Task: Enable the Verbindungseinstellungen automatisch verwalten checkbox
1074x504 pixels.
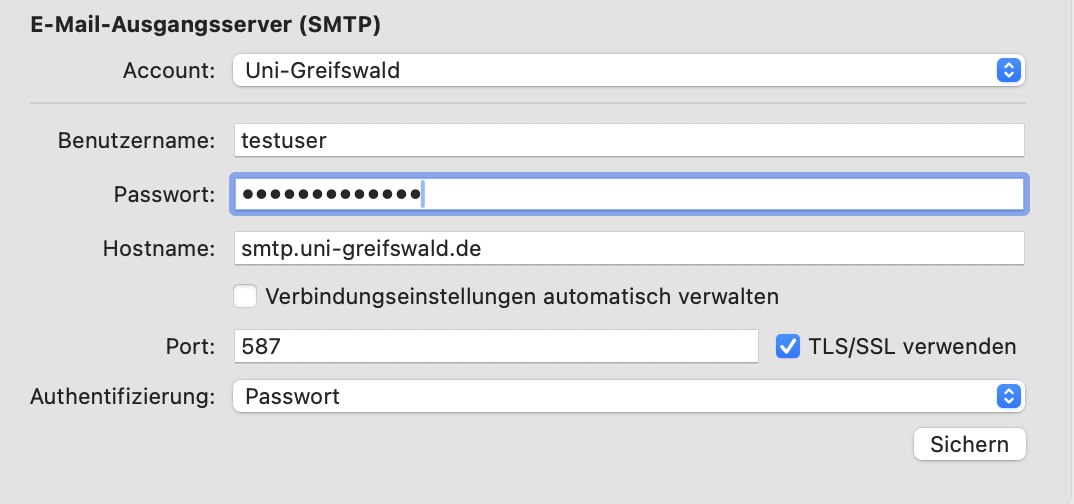Action: [x=244, y=296]
